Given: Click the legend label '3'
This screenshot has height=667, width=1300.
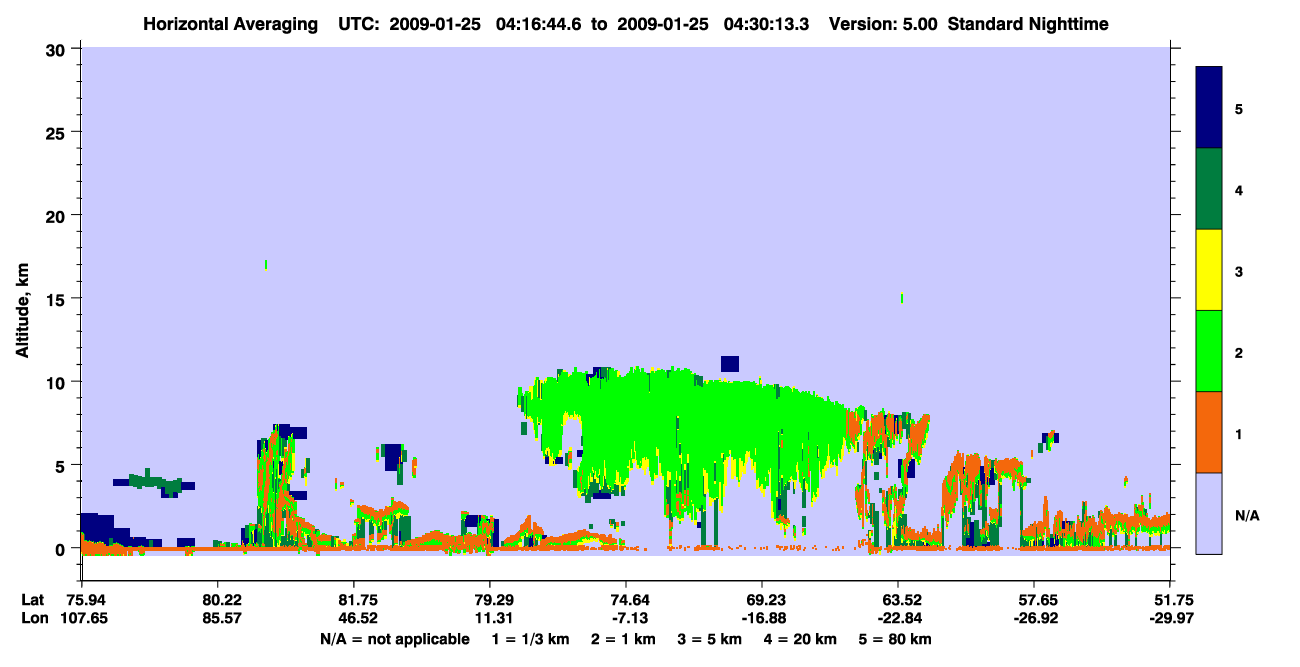Looking at the screenshot, I should (x=1239, y=271).
